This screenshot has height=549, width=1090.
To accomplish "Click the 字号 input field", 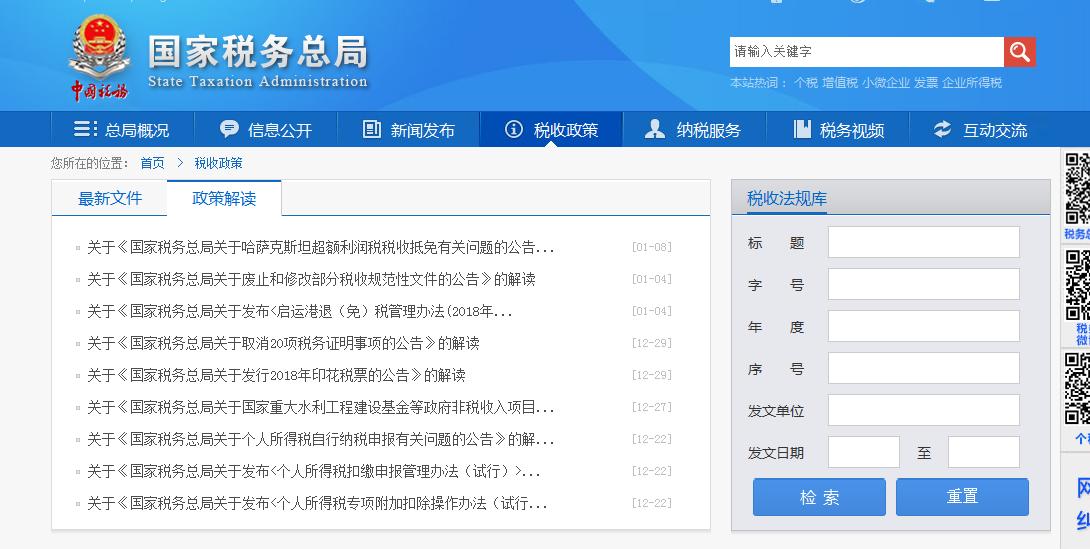I will tap(924, 284).
